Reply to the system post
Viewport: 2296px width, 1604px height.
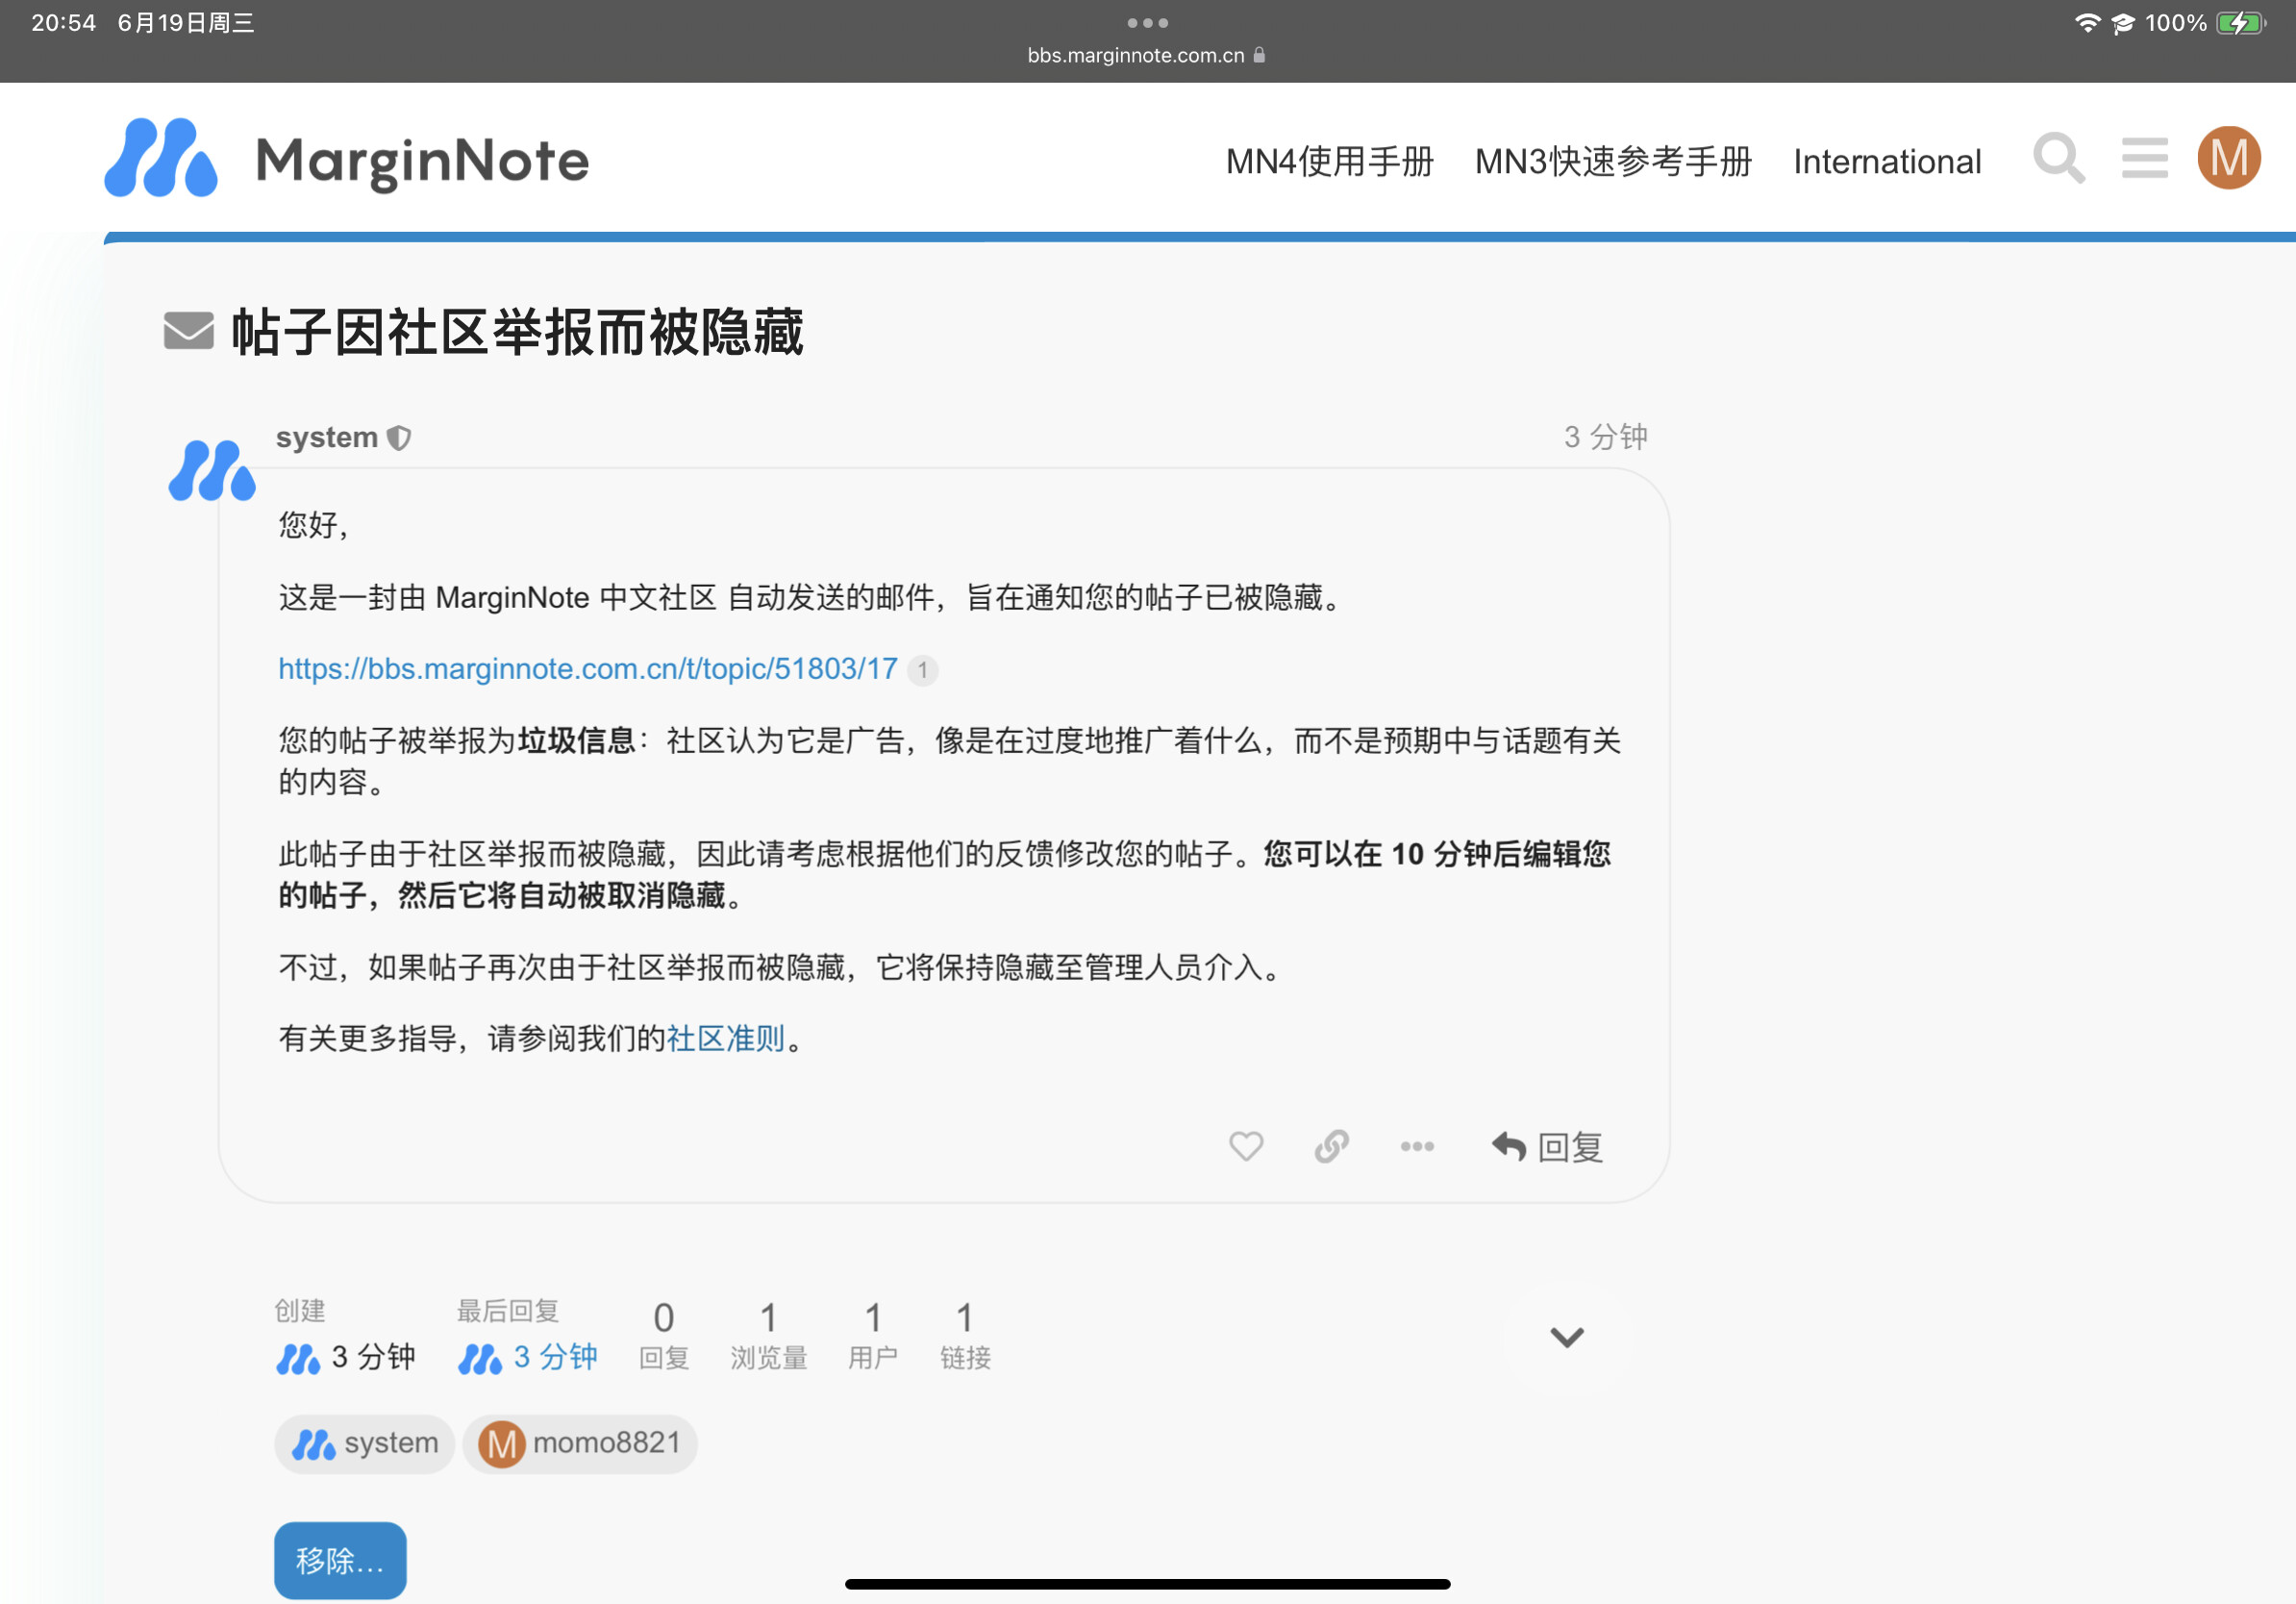[x=1547, y=1146]
